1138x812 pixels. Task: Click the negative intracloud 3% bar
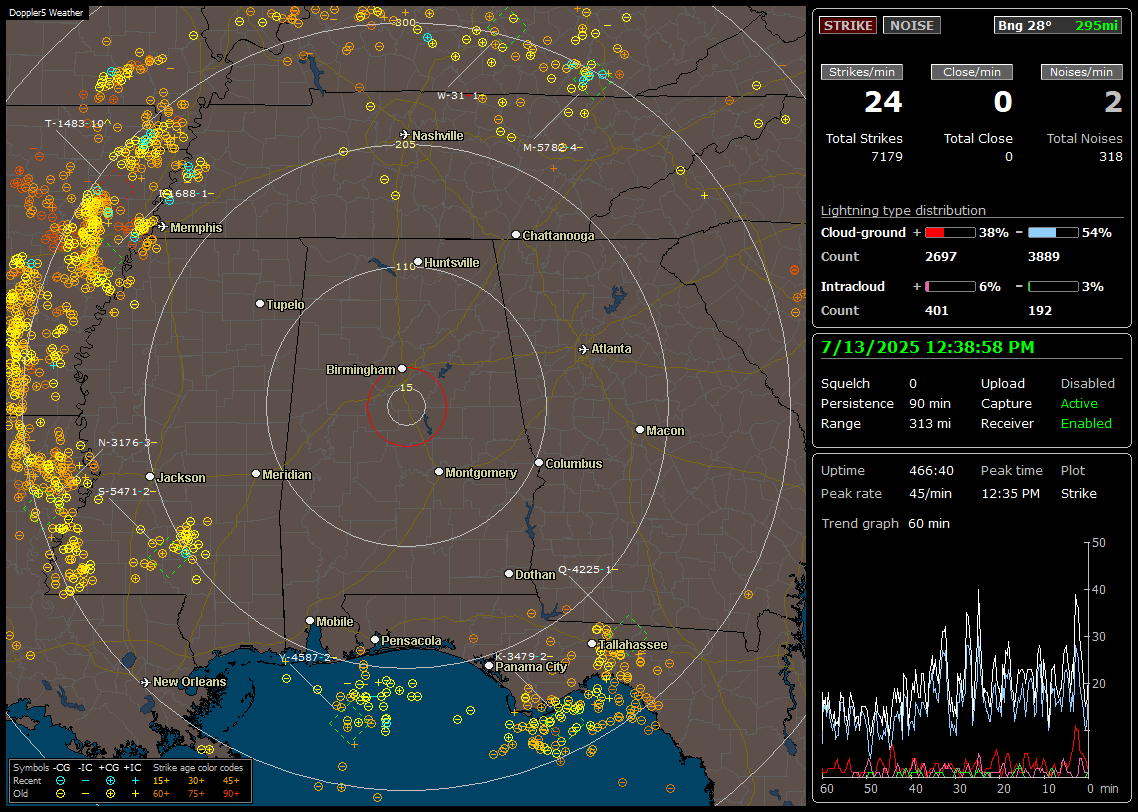(1053, 287)
